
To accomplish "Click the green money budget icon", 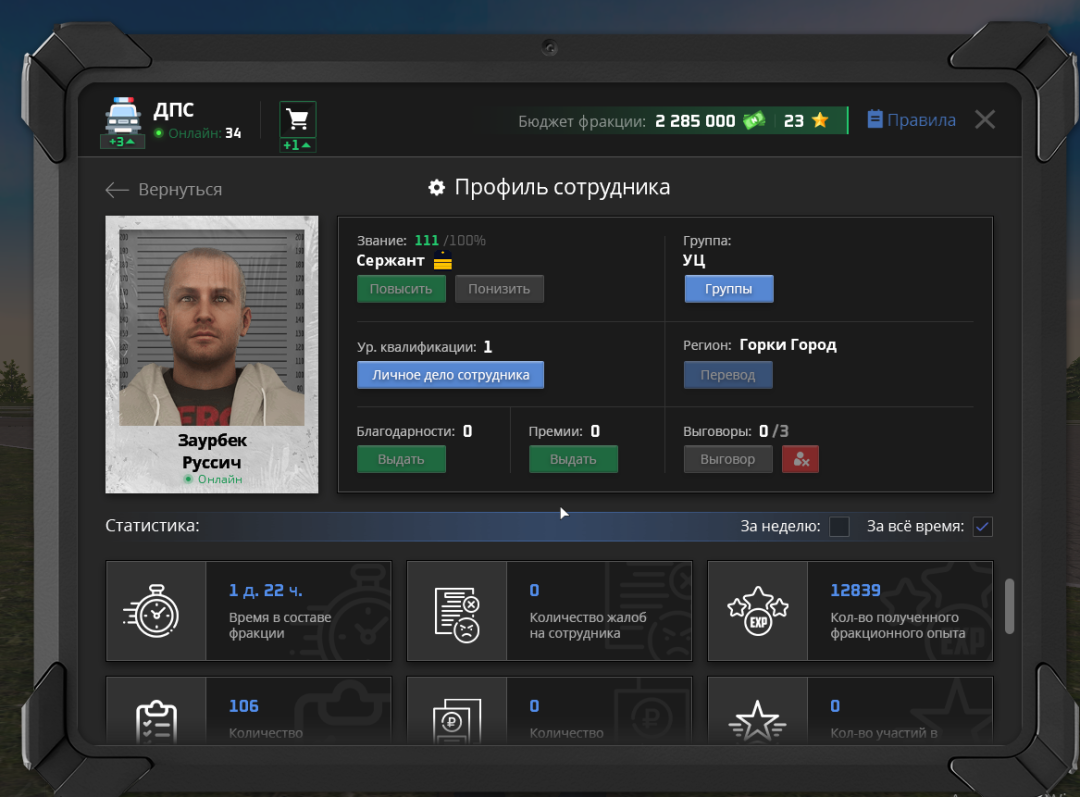I will pos(753,121).
